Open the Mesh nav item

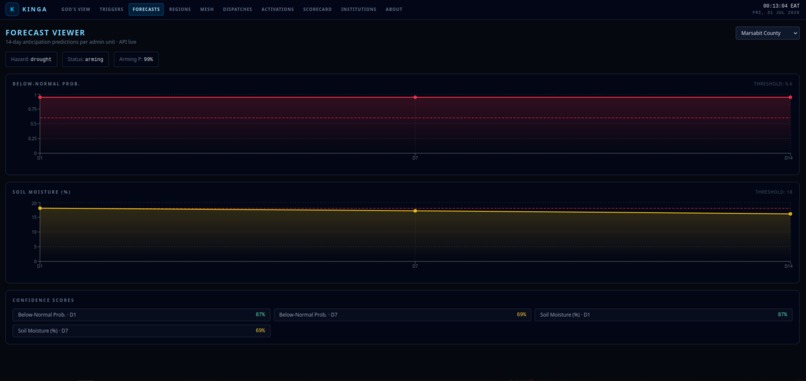pos(207,9)
